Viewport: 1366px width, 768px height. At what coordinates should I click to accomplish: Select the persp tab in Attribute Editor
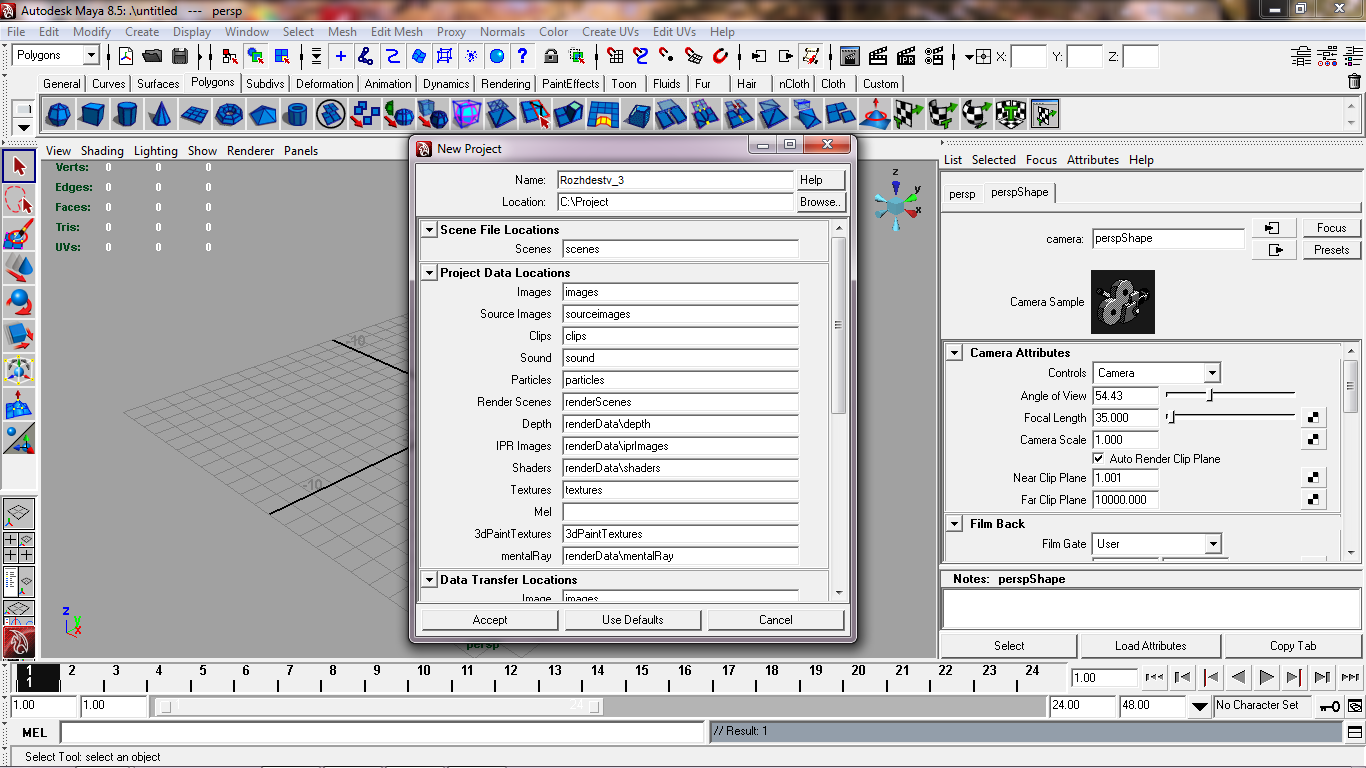(x=962, y=194)
